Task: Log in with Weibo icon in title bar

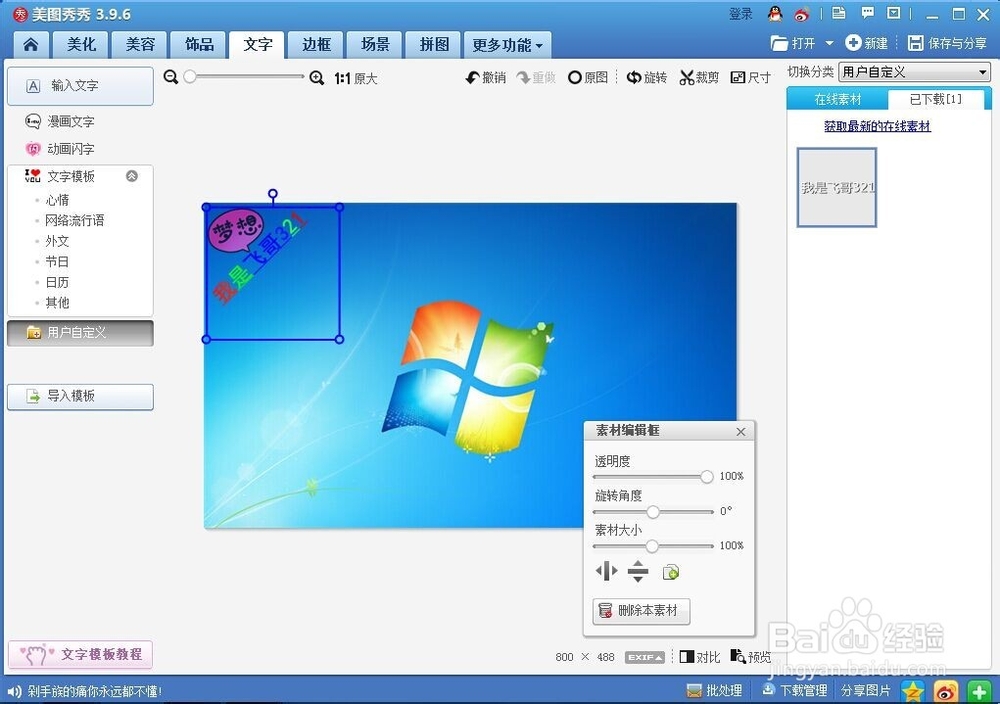Action: 802,13
